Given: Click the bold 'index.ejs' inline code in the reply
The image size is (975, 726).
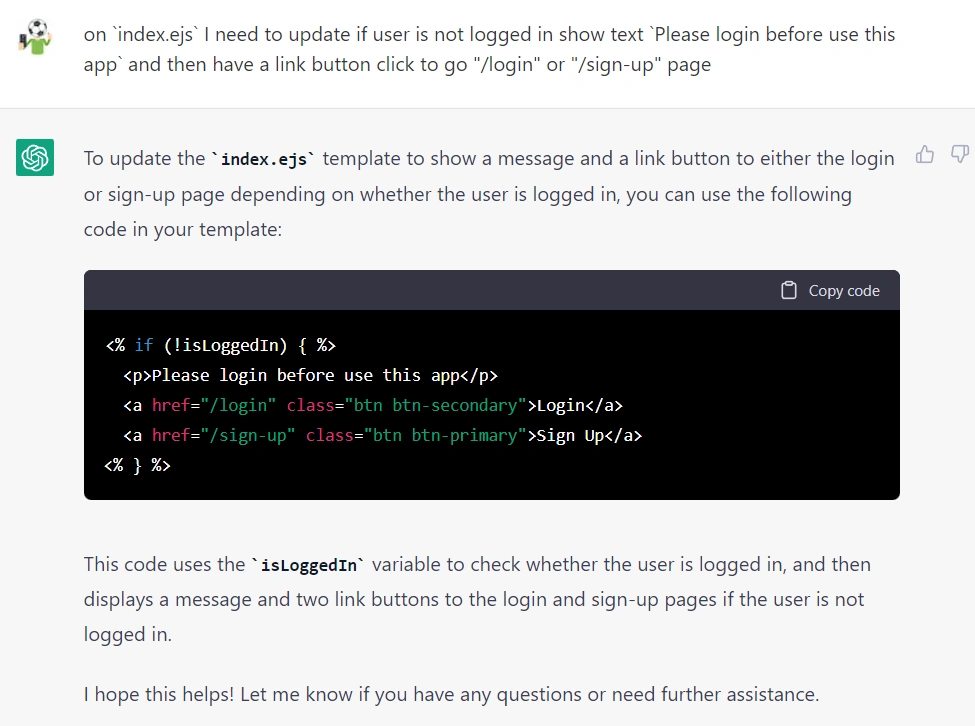Looking at the screenshot, I should point(264,159).
